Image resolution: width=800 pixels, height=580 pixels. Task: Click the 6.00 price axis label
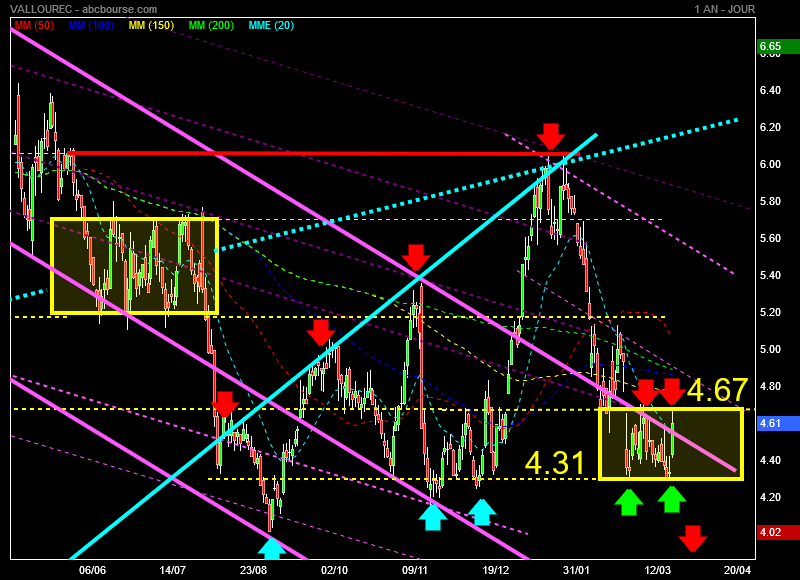770,164
